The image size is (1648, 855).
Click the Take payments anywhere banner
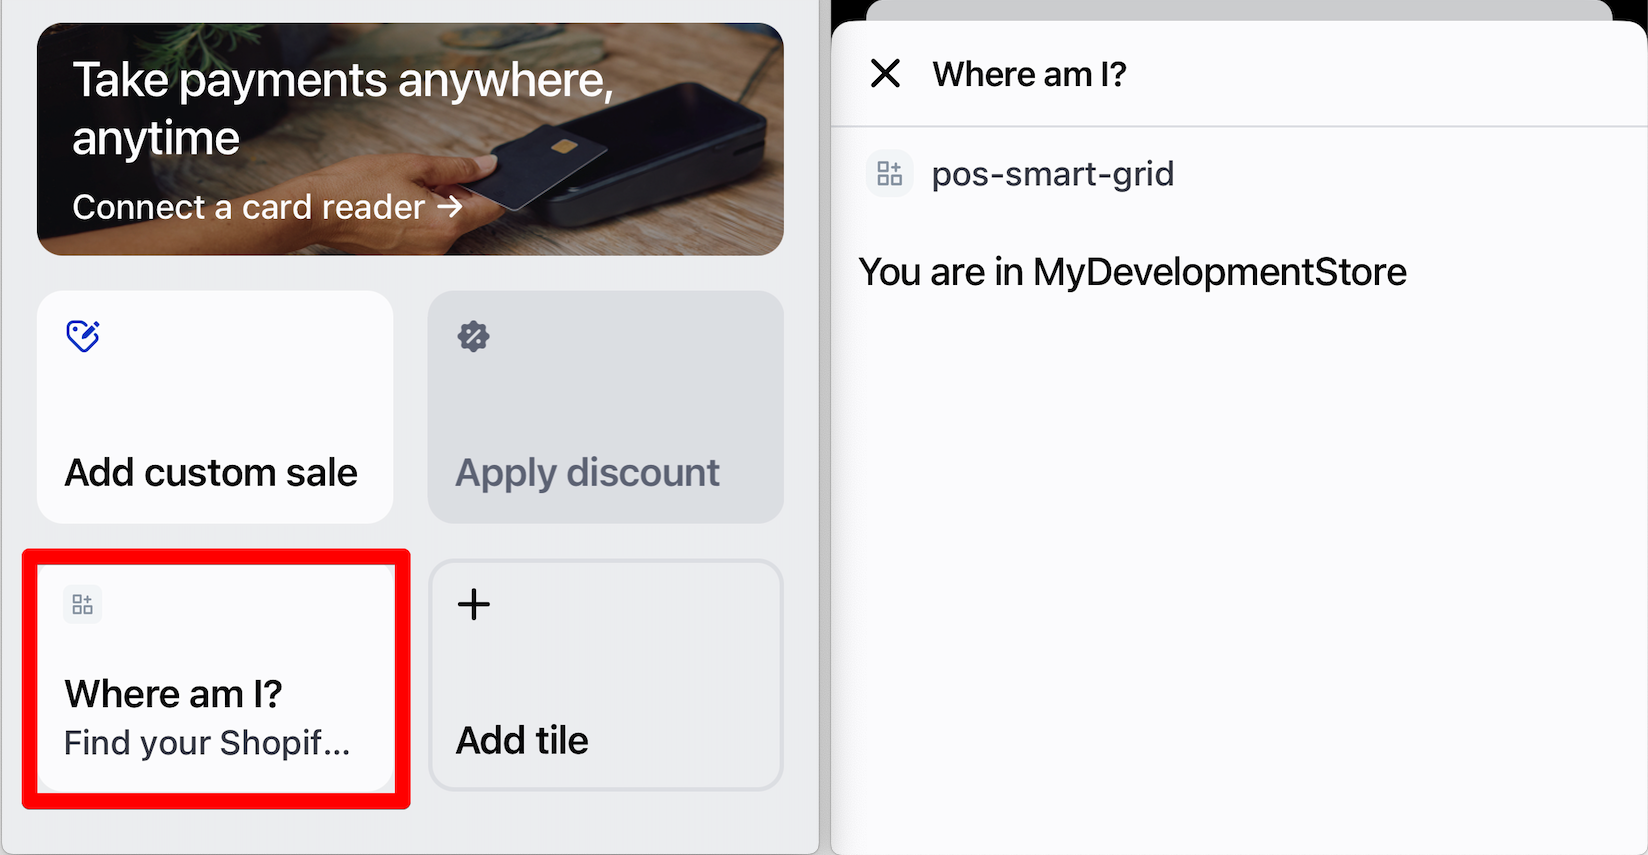(x=410, y=140)
